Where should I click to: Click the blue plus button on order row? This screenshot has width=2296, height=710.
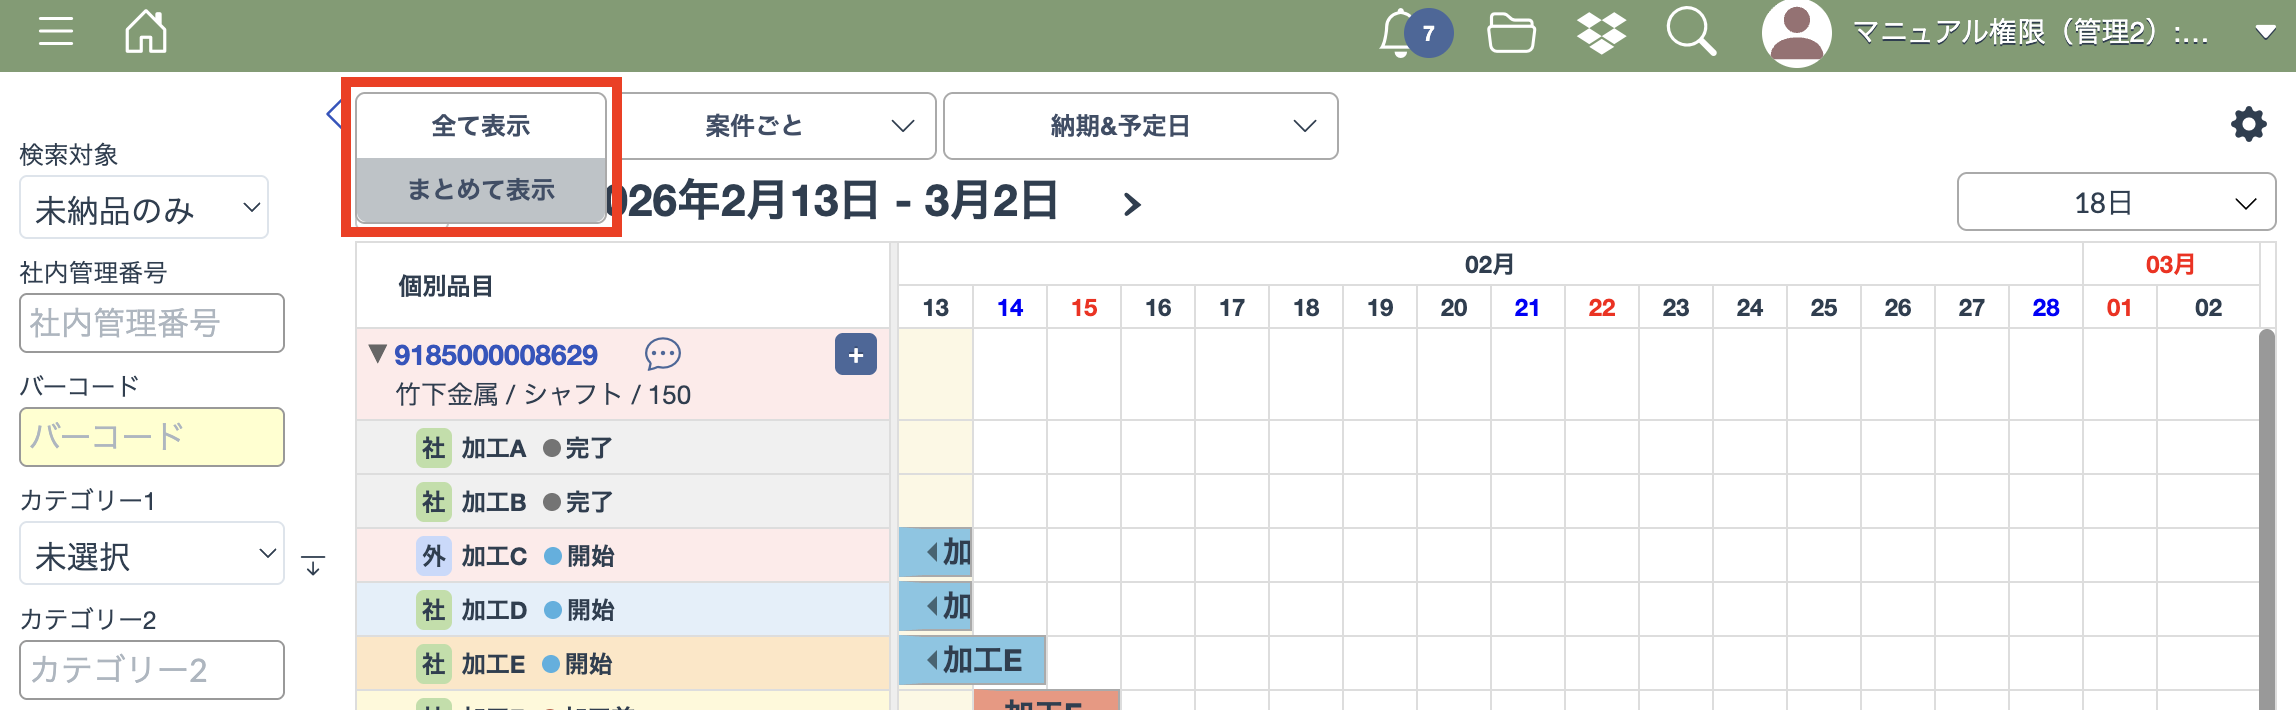pos(855,355)
